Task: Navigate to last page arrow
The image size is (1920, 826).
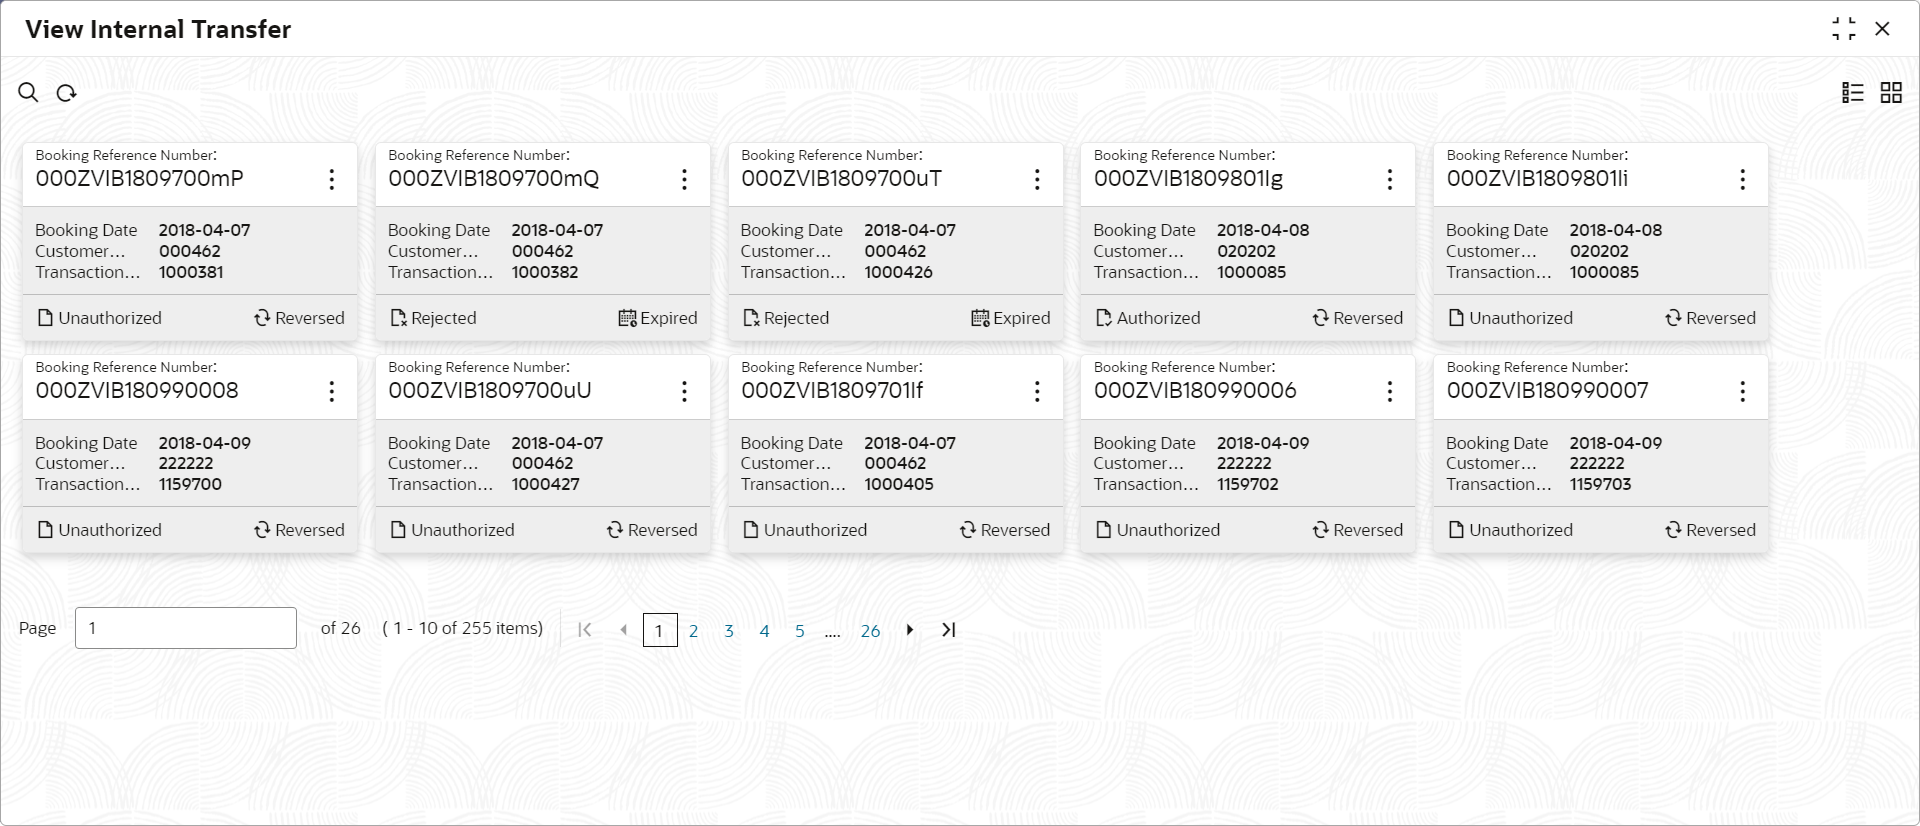Action: pos(948,630)
